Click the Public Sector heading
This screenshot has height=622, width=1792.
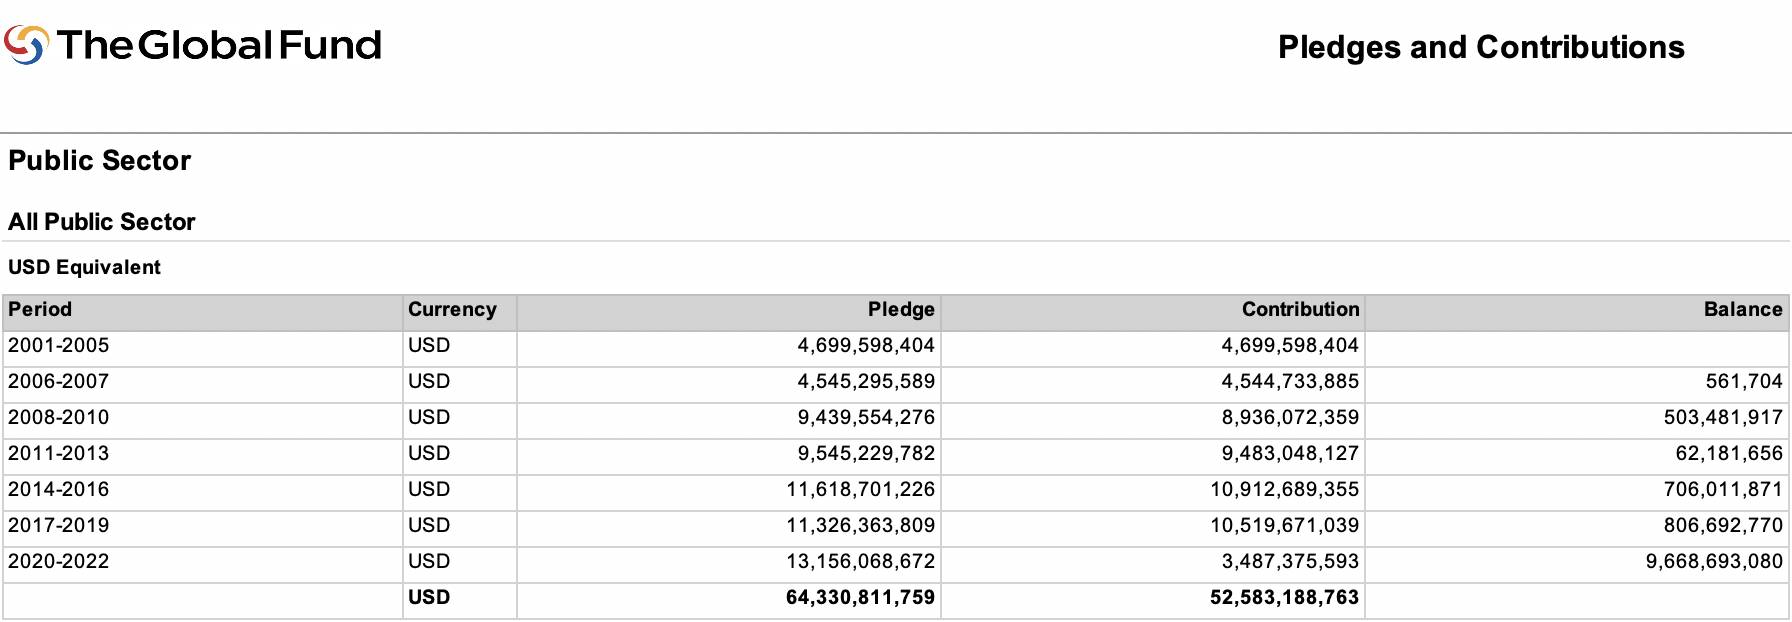coord(99,161)
